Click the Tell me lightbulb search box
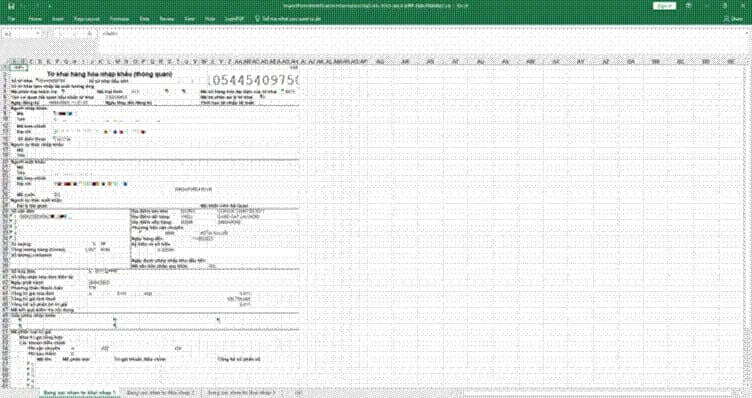752x398 pixels. [288, 19]
